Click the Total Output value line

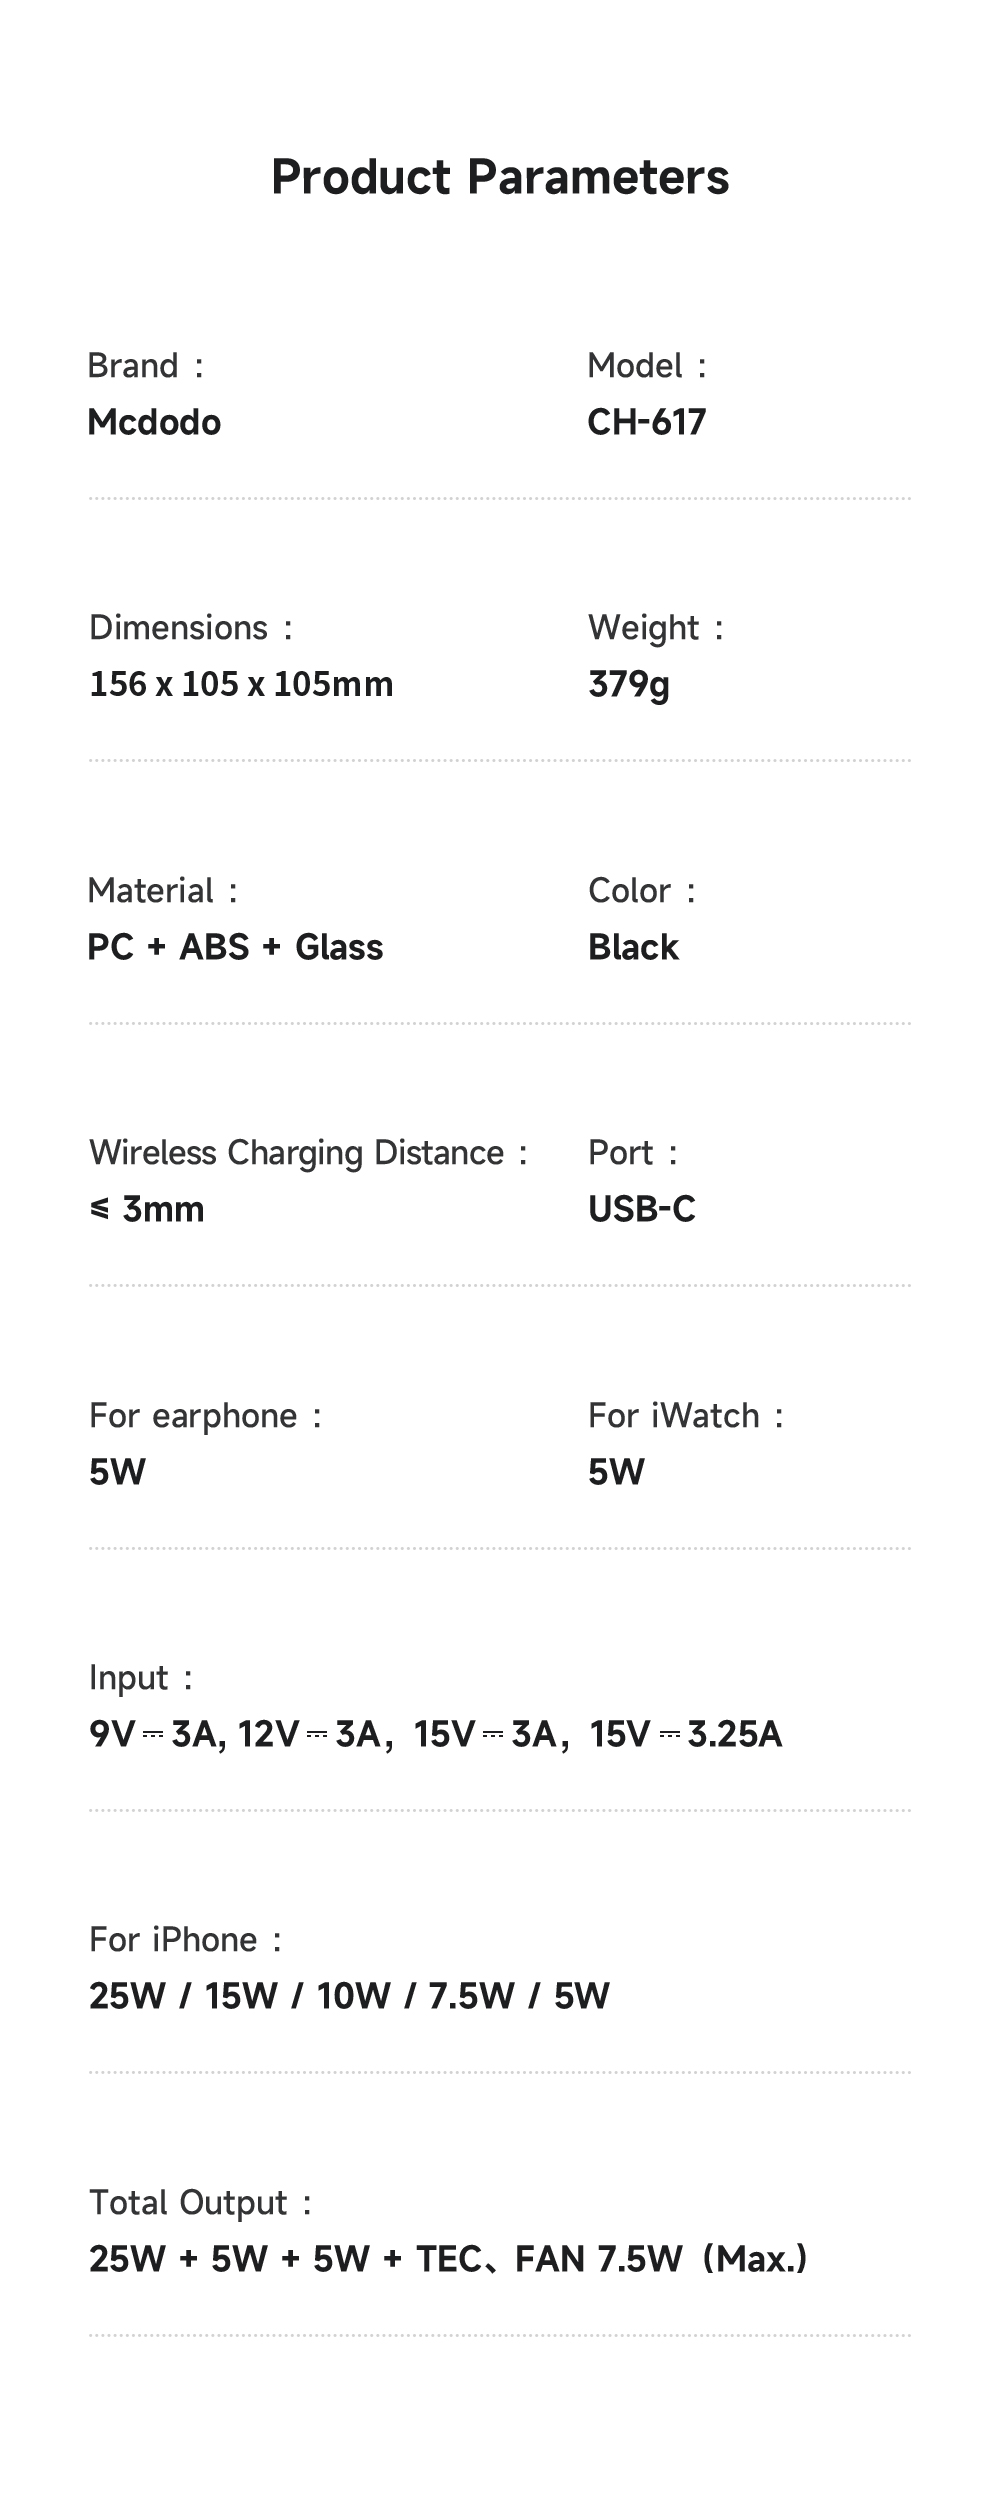pos(447,2259)
